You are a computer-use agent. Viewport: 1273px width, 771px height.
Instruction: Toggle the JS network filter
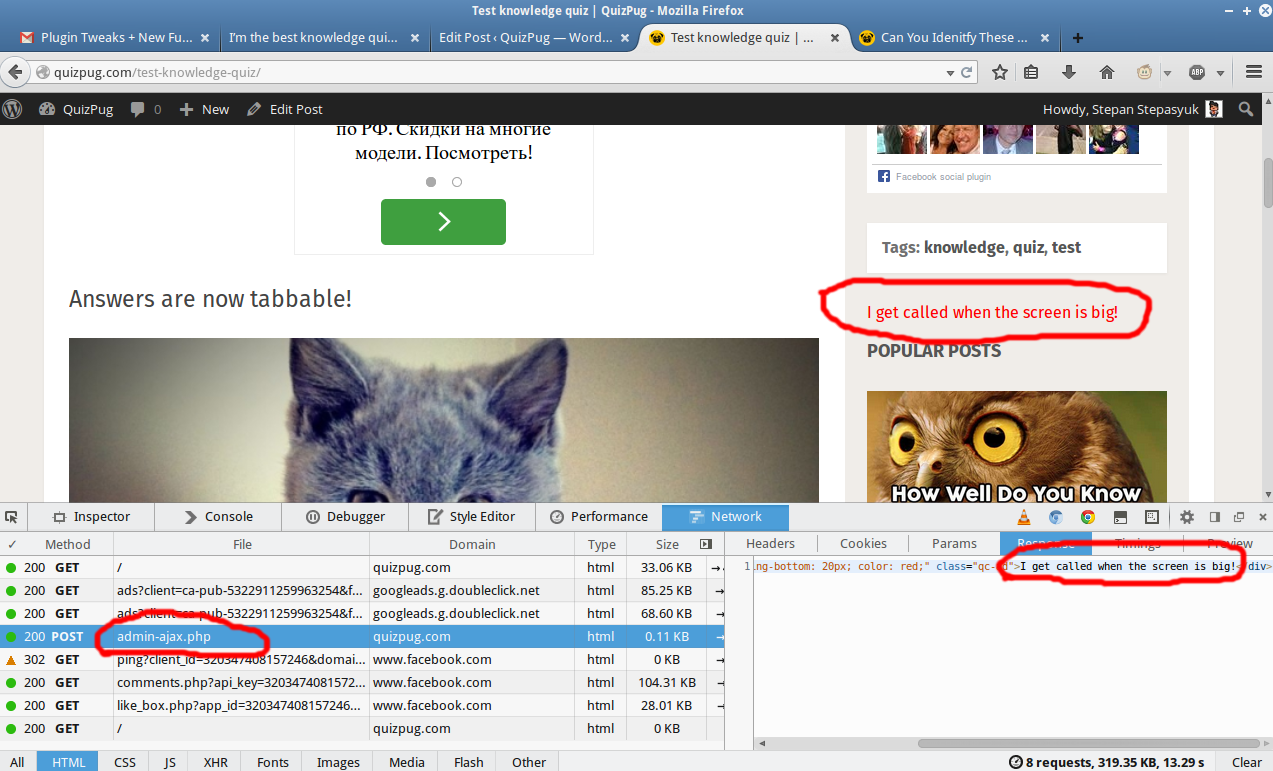170,762
